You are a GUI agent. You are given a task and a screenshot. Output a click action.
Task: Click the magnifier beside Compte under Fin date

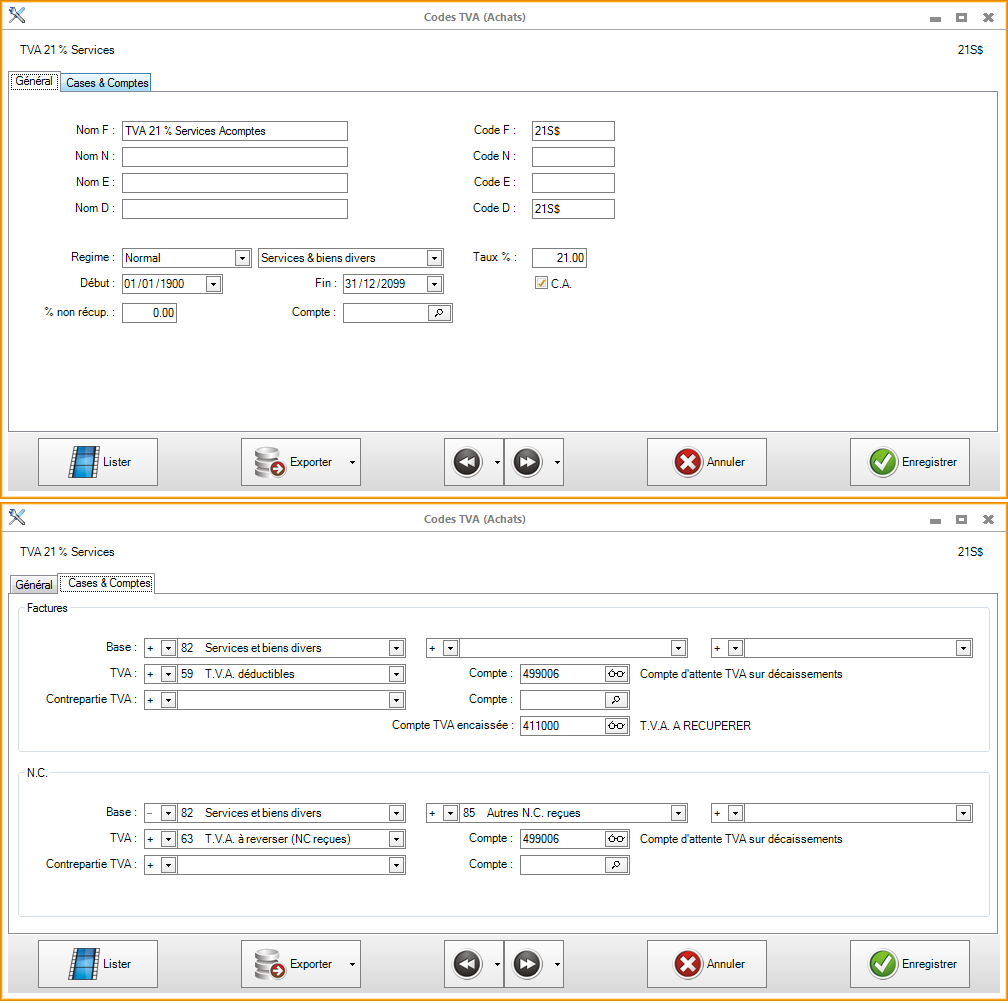(x=439, y=313)
